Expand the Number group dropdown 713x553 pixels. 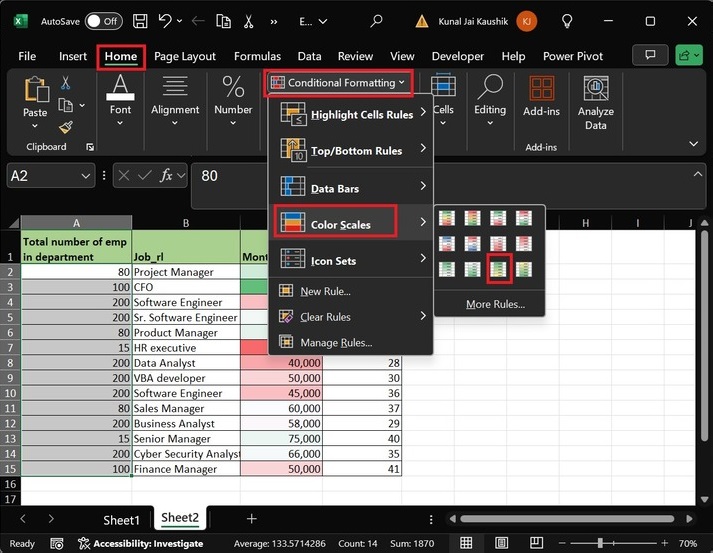point(233,124)
